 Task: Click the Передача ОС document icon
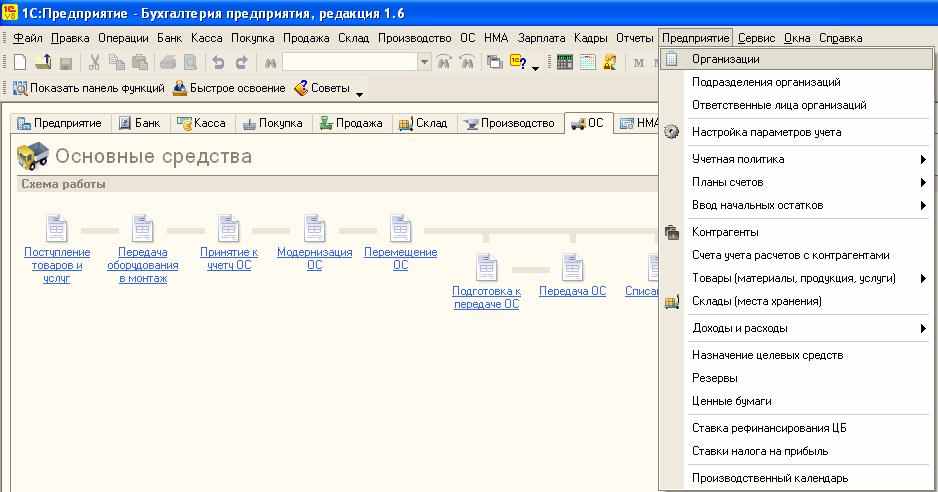(572, 268)
